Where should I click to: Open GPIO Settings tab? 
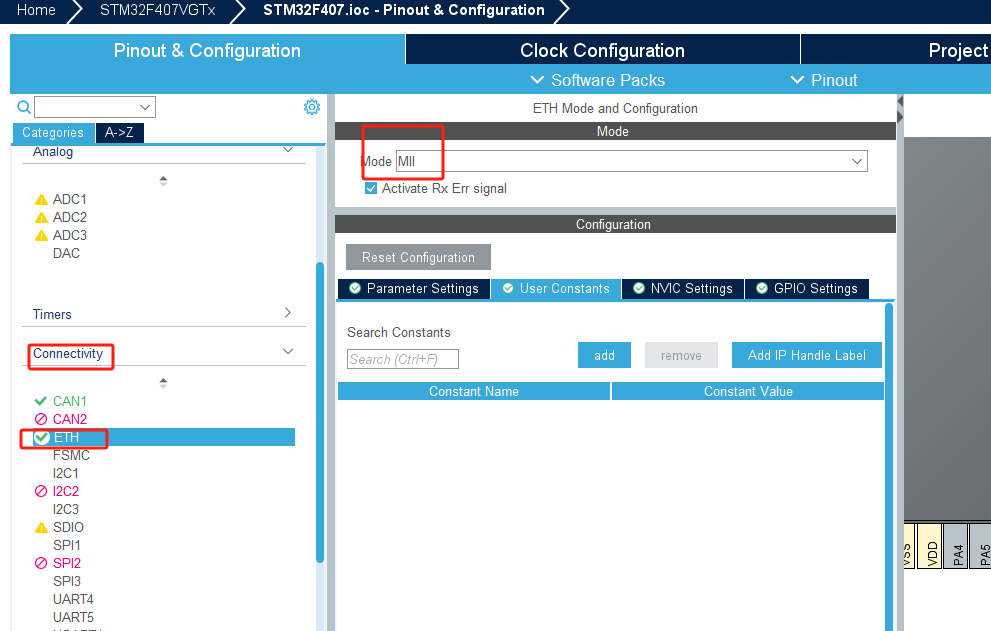(x=807, y=289)
